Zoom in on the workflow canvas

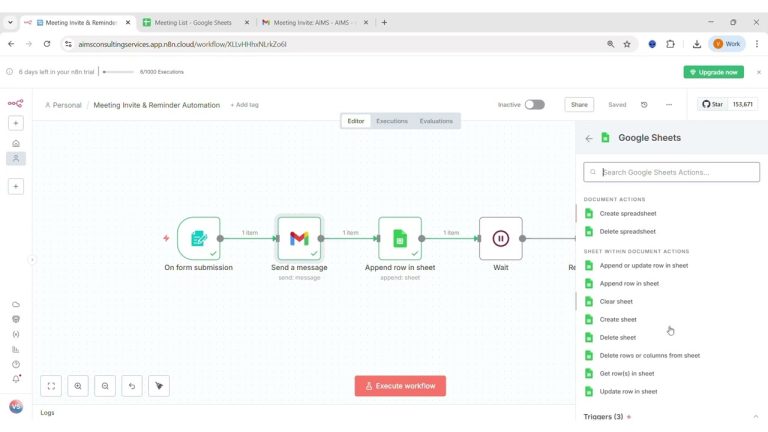(x=78, y=386)
